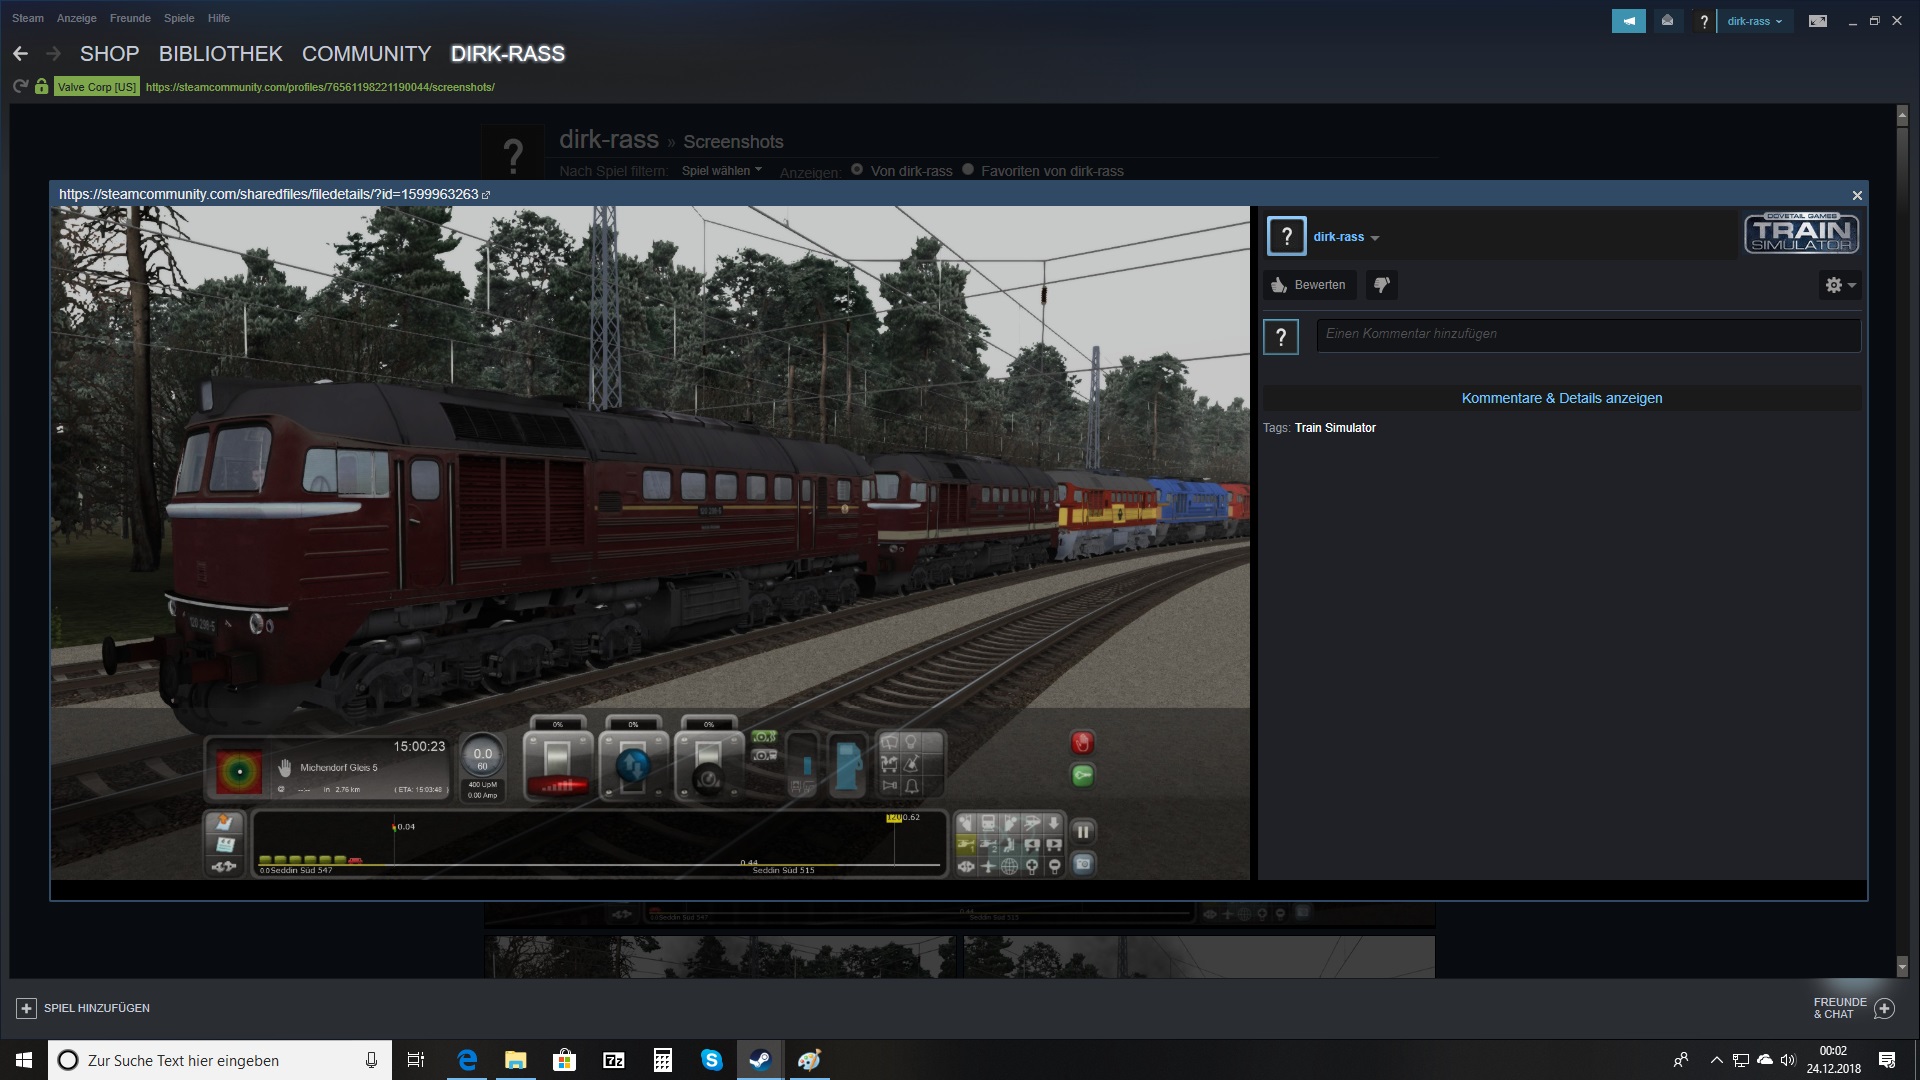
Task: Open Steam from the Windows taskbar
Action: point(760,1060)
